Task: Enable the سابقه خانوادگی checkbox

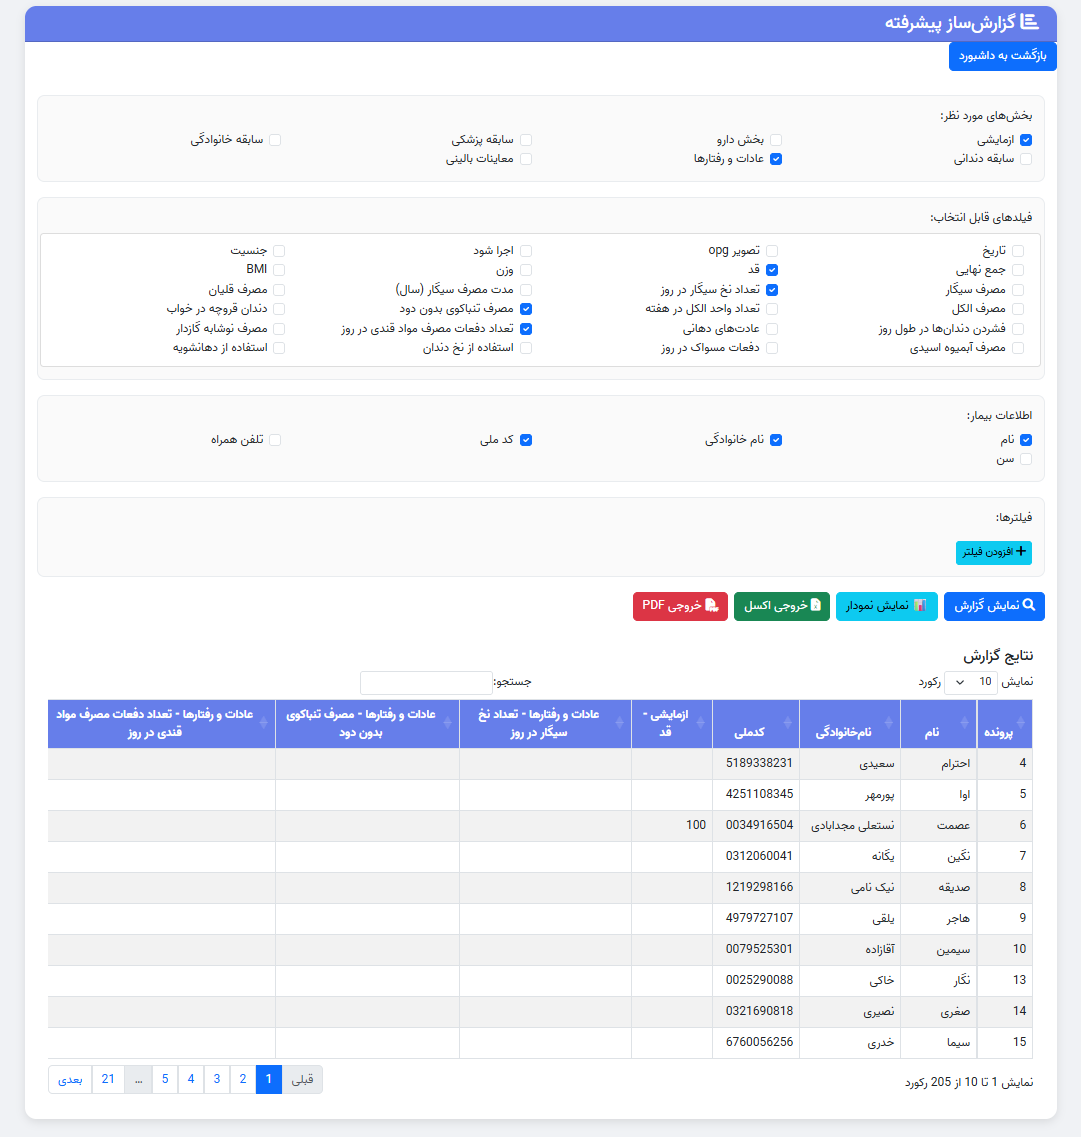Action: point(276,140)
